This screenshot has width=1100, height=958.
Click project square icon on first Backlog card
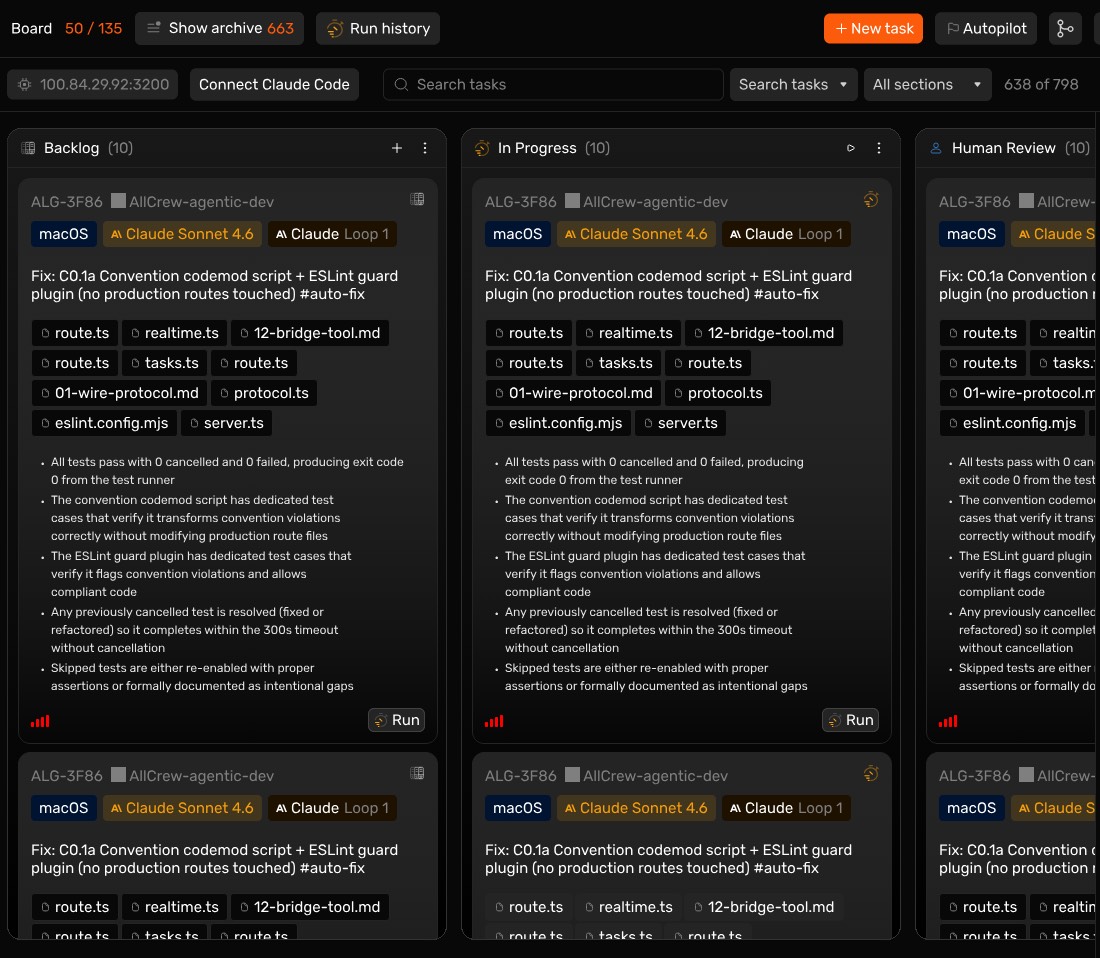[119, 201]
